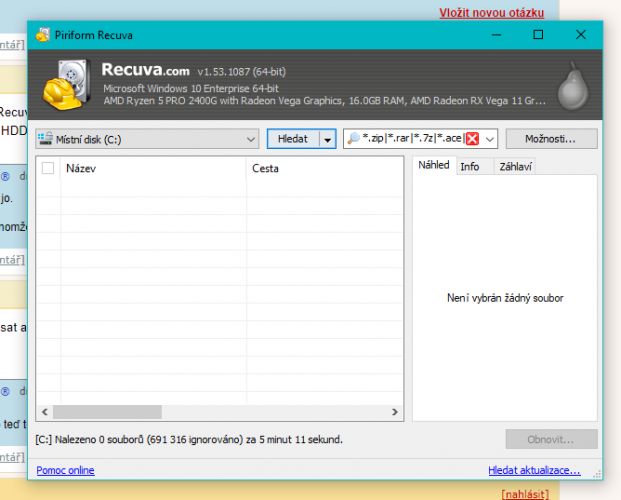
Task: Switch to the Info tab
Action: point(470,167)
